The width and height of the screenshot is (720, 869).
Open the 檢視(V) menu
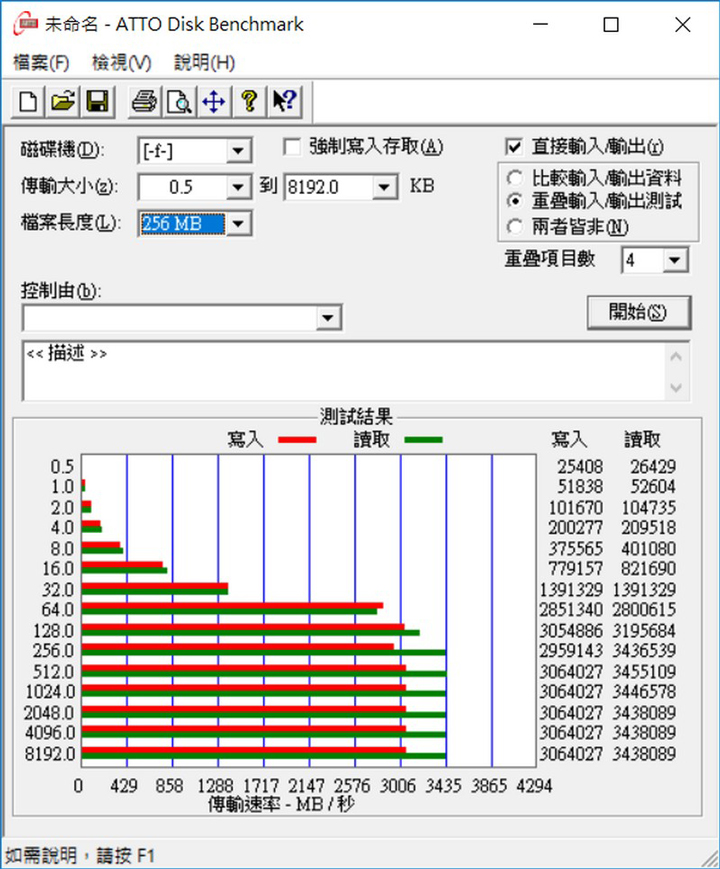click(x=121, y=63)
